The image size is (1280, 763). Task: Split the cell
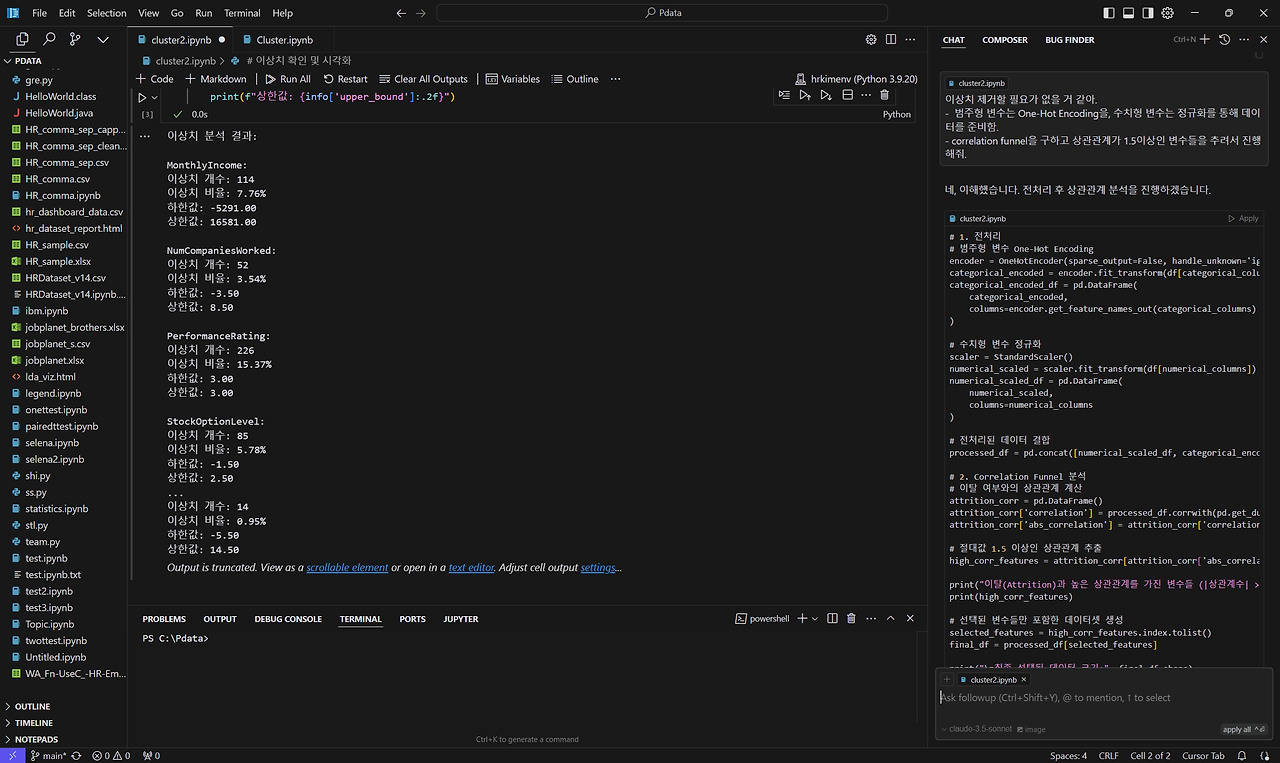[x=847, y=95]
